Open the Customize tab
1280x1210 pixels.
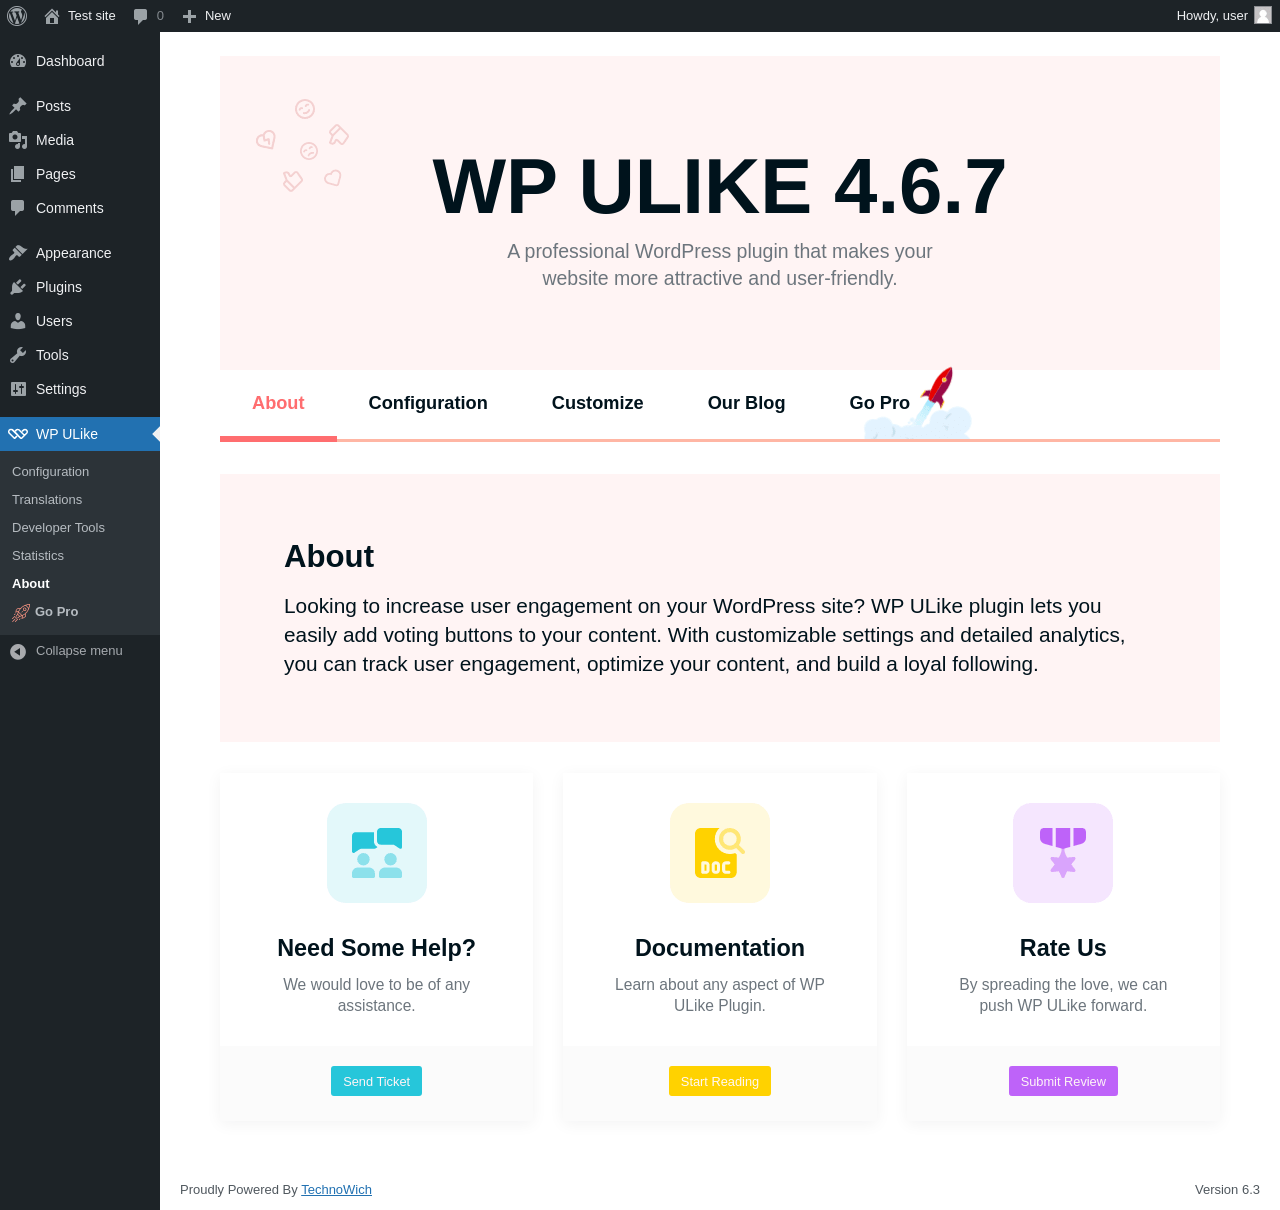click(x=598, y=403)
